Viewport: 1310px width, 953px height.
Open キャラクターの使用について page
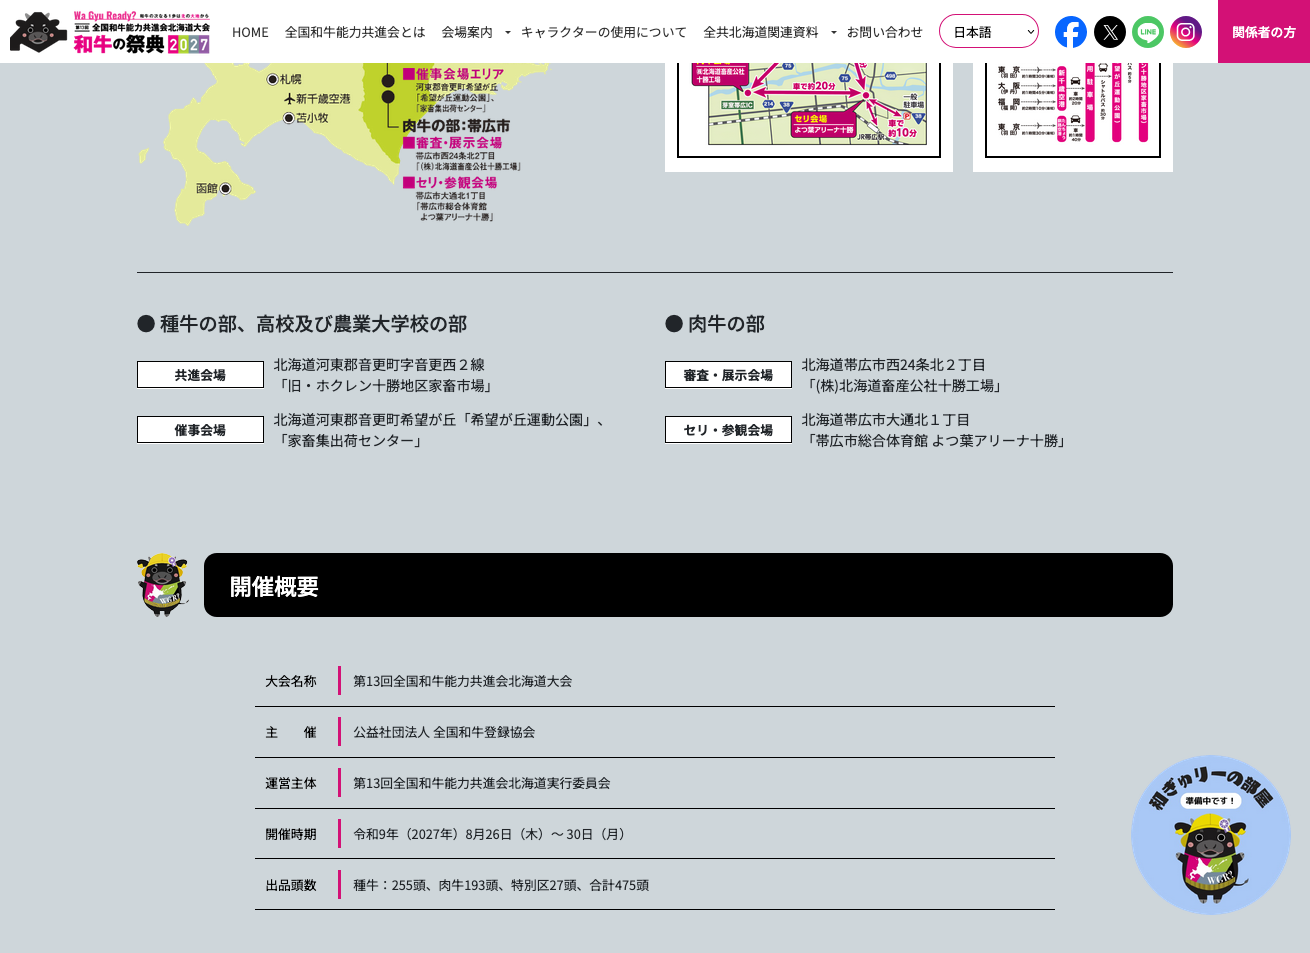603,32
